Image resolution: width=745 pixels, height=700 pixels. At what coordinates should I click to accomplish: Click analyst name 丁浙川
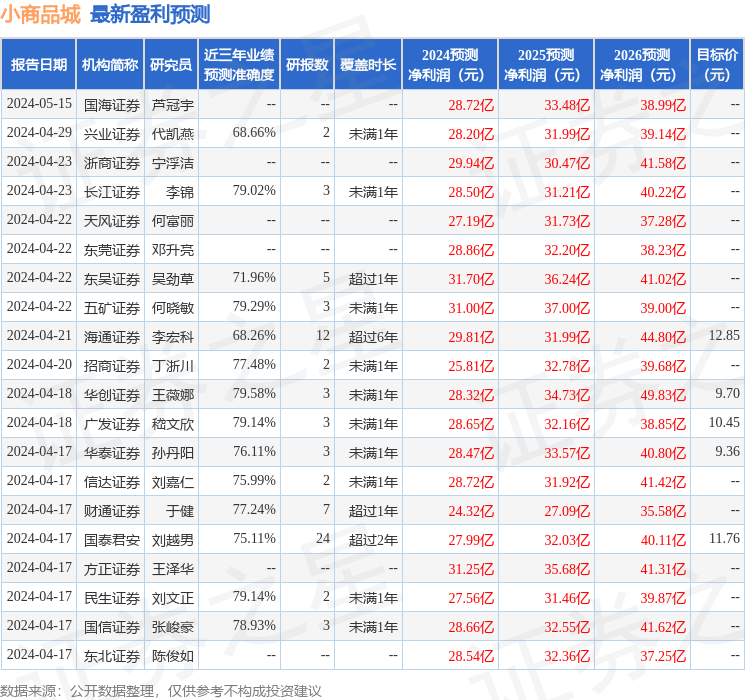172,366
